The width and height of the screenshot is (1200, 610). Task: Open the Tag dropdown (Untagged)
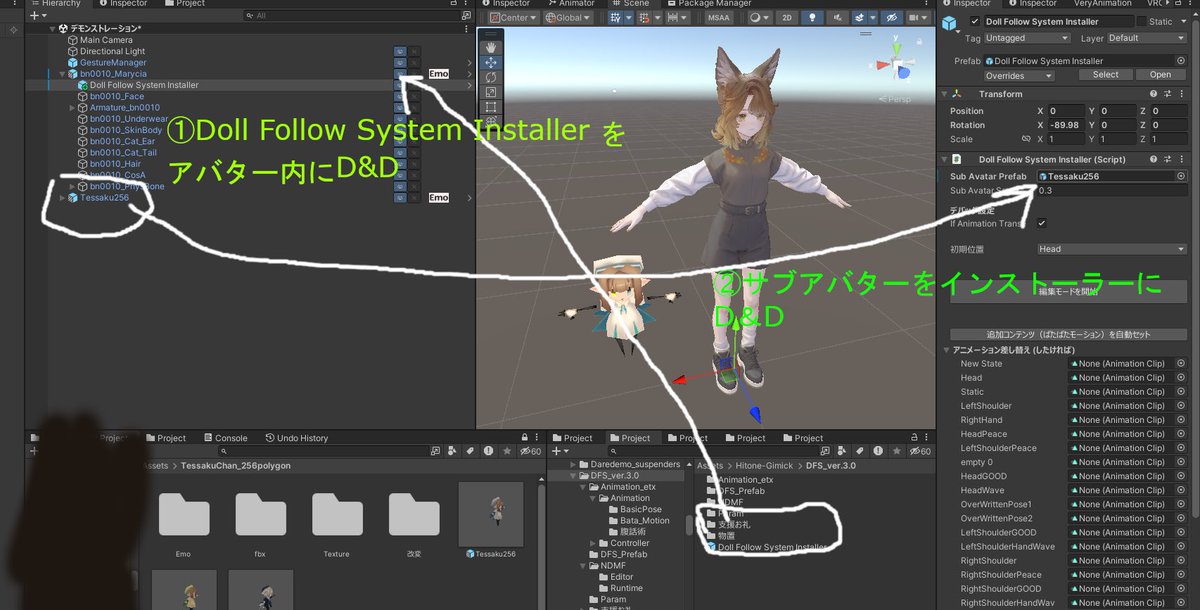click(x=1026, y=38)
